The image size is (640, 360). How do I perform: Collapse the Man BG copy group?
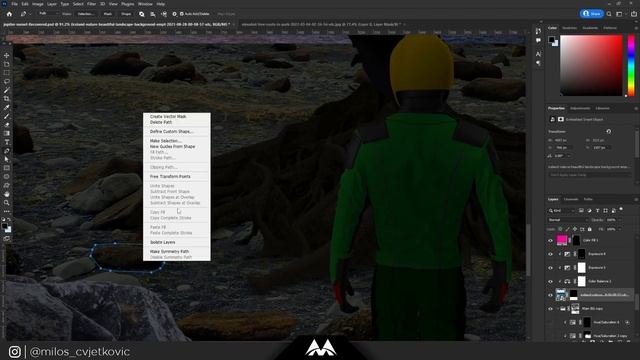[558, 309]
